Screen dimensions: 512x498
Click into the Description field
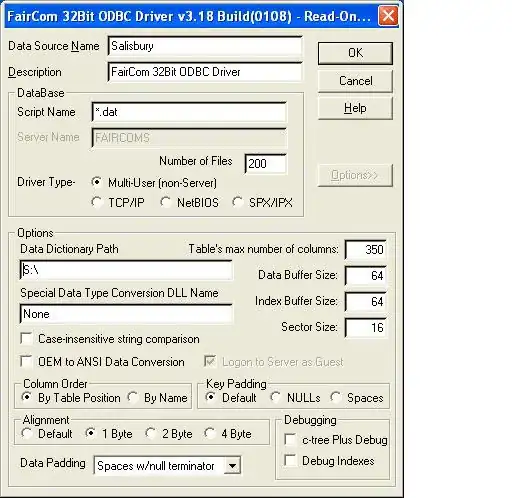pos(205,72)
